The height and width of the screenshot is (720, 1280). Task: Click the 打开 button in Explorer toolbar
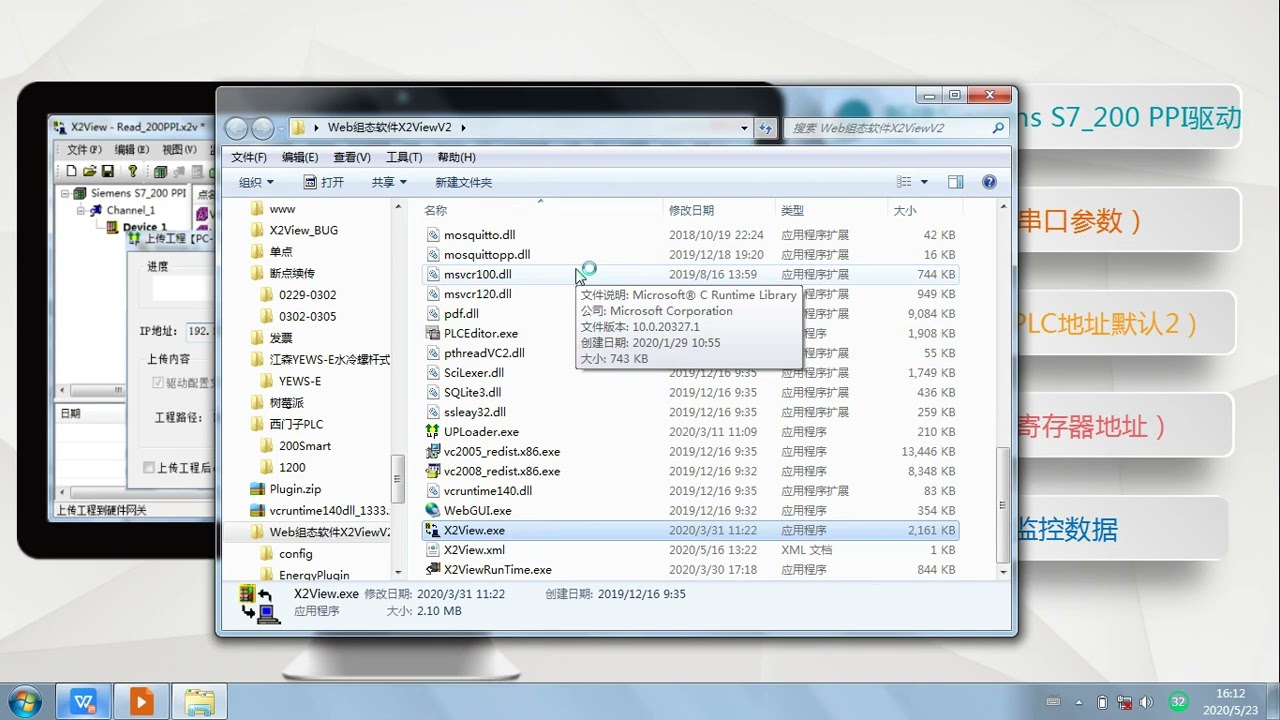[x=324, y=182]
